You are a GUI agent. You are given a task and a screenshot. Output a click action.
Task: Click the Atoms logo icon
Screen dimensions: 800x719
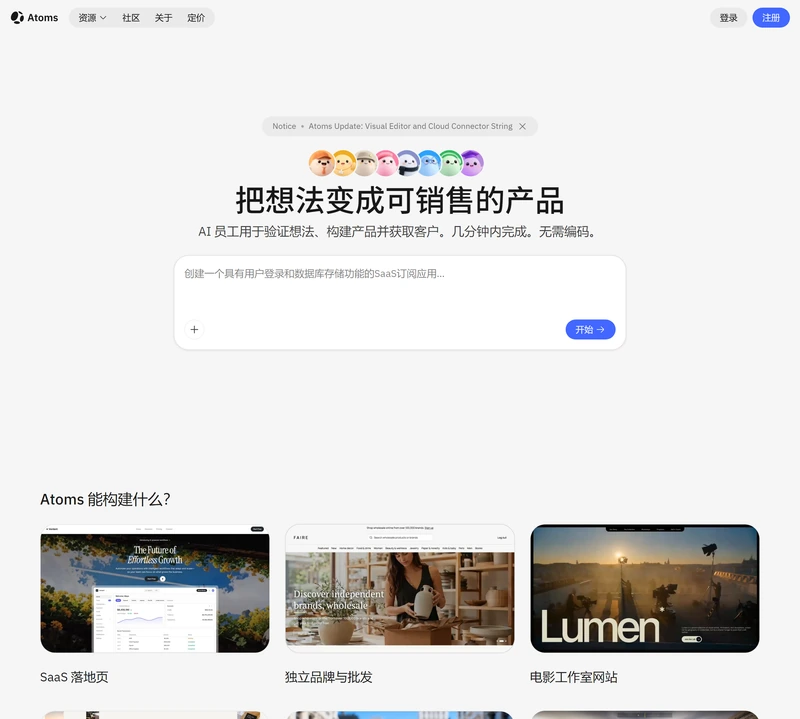pos(17,17)
